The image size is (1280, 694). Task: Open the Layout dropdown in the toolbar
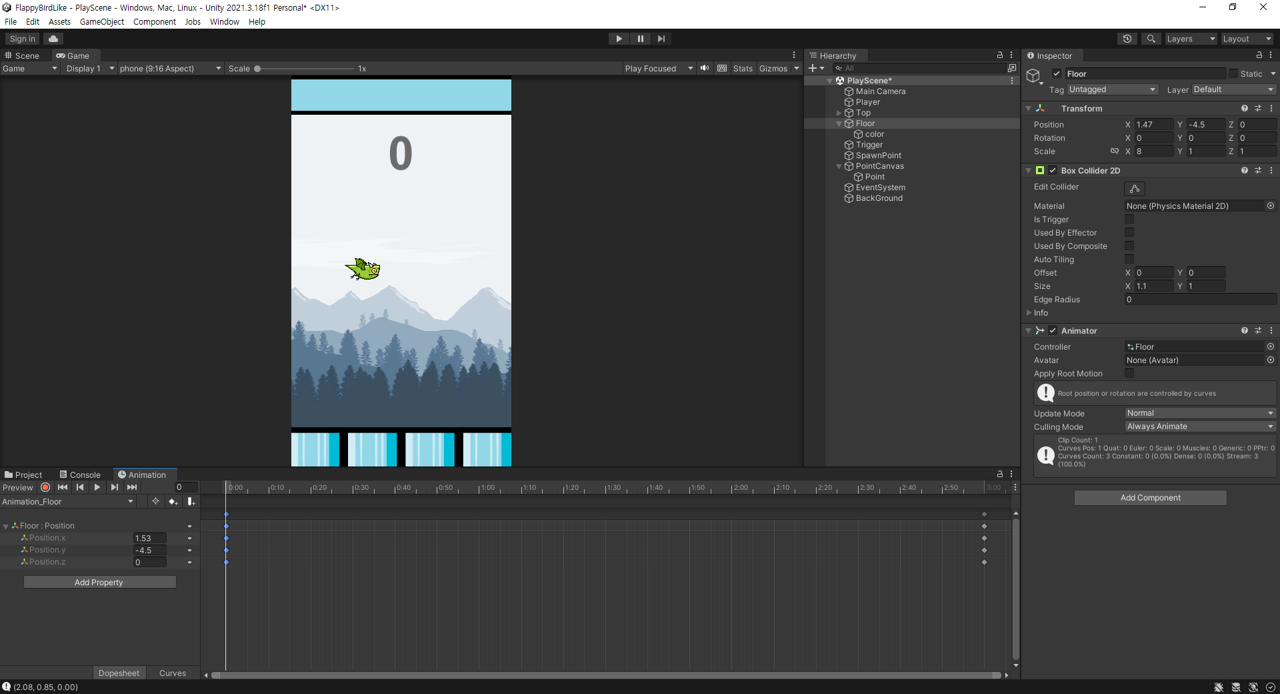click(1248, 39)
